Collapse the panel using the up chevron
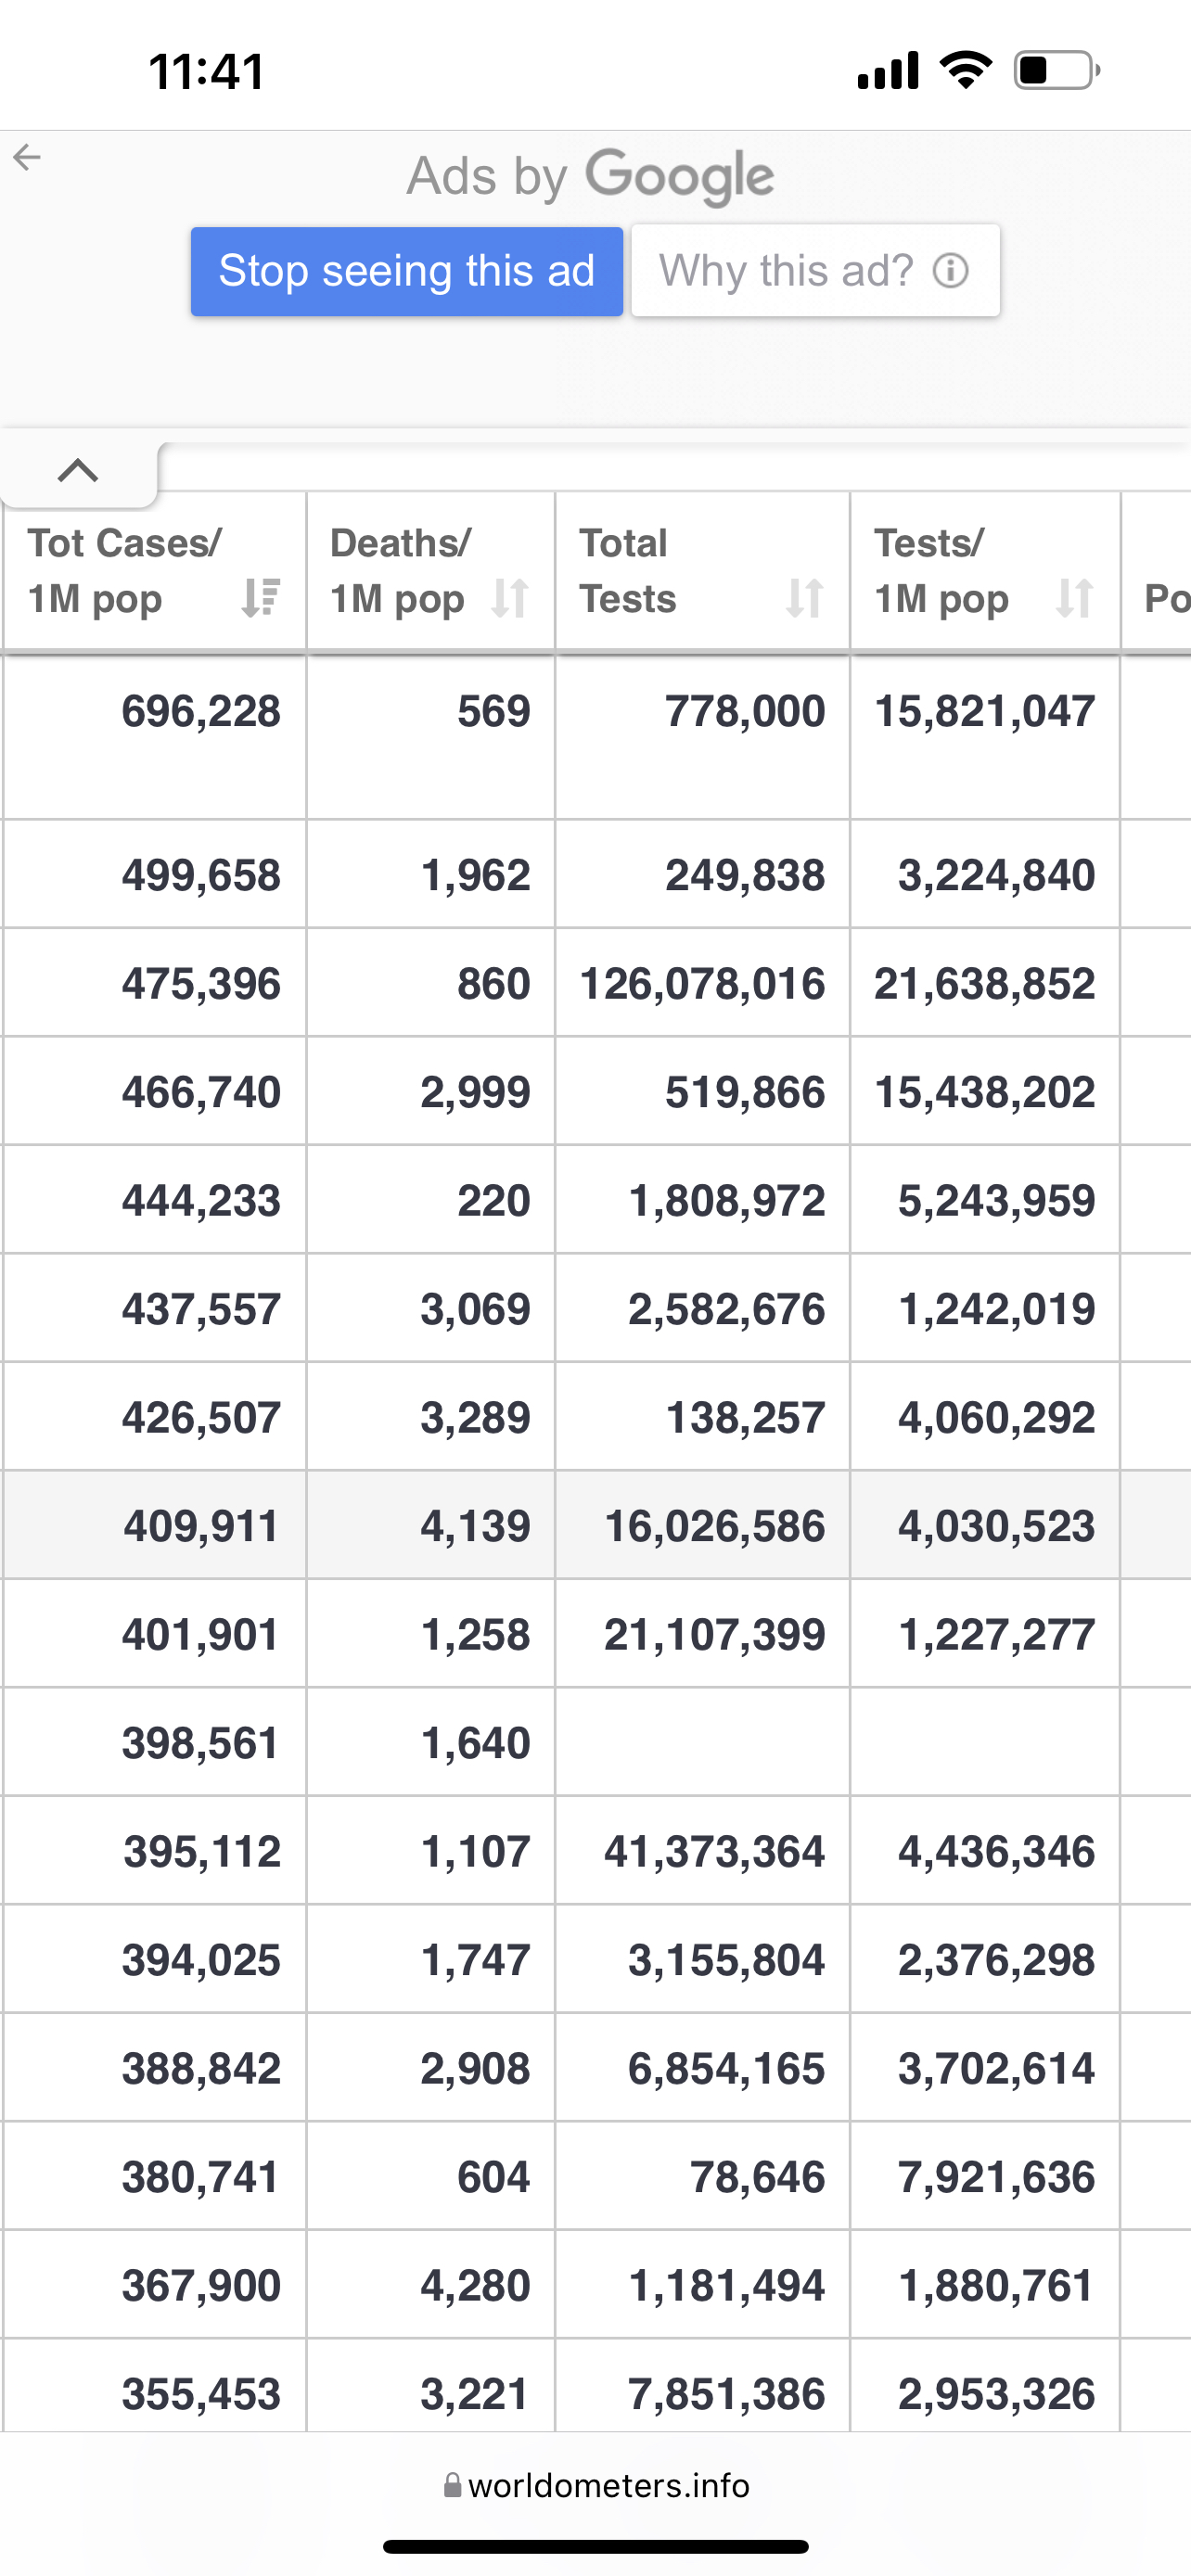The width and height of the screenshot is (1191, 2576). (x=78, y=470)
